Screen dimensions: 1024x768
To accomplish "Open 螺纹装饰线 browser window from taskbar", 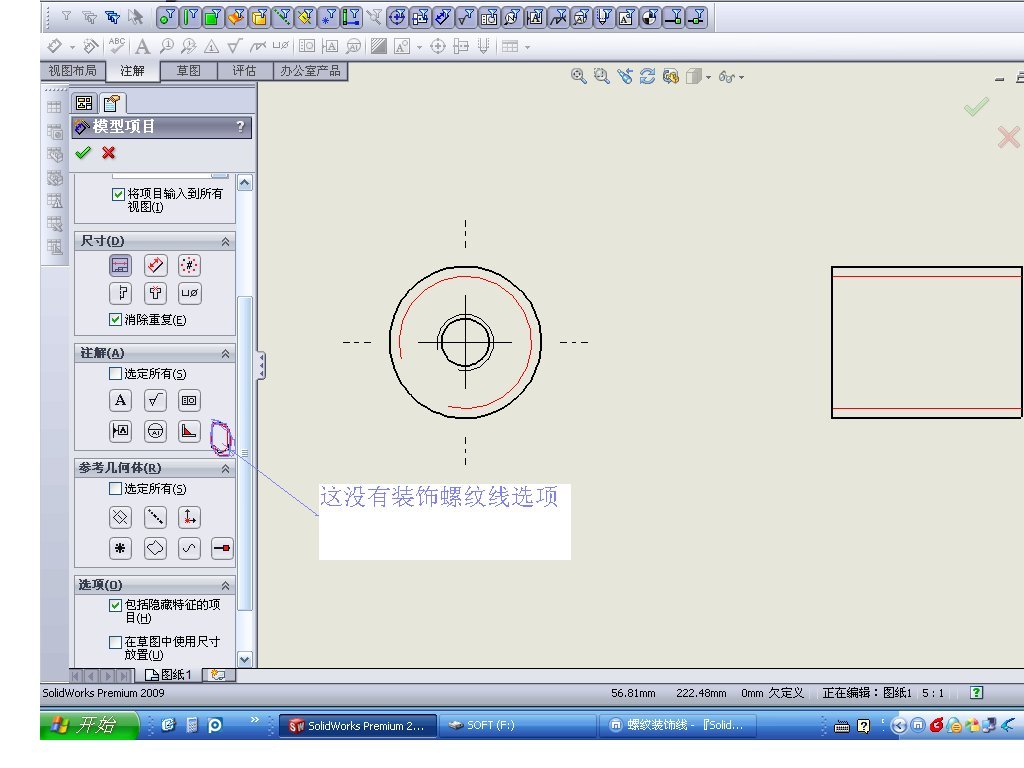I will point(678,725).
